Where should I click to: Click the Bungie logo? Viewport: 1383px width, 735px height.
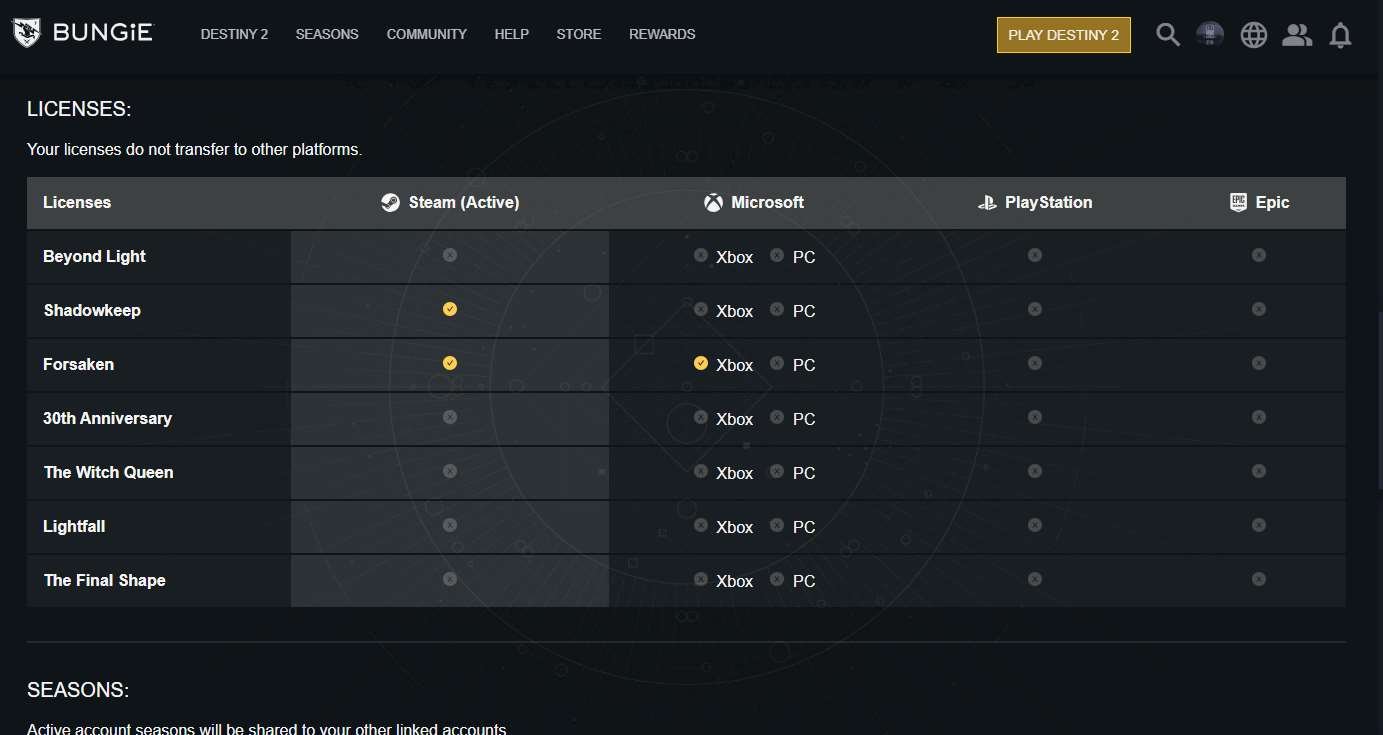82,34
